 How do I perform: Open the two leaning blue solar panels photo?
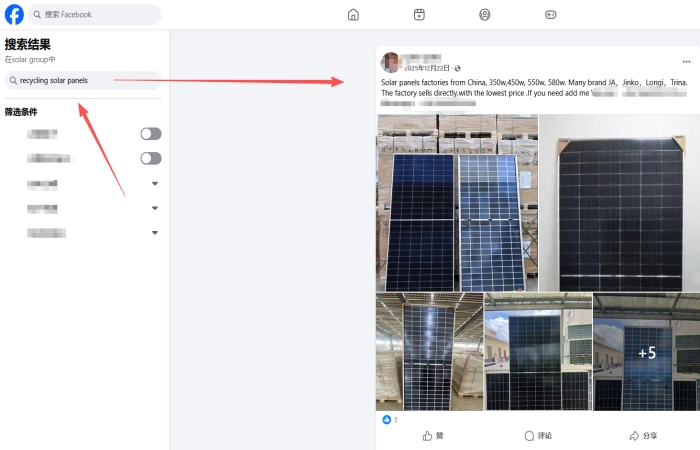(457, 203)
